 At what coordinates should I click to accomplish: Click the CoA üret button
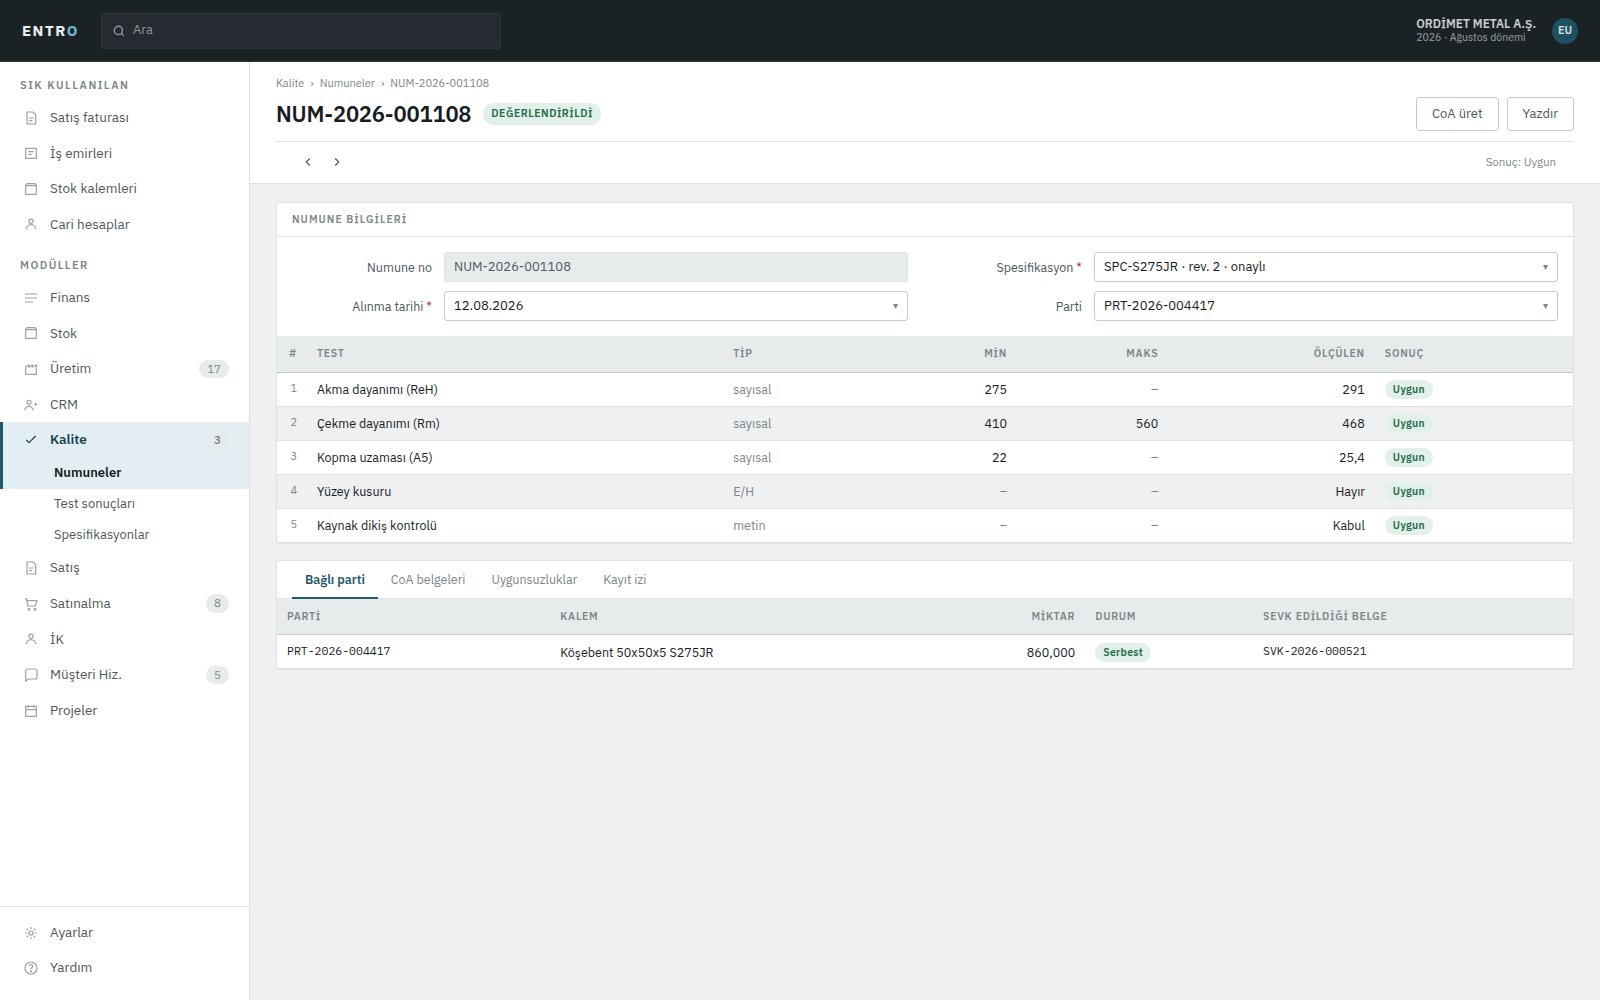point(1457,114)
